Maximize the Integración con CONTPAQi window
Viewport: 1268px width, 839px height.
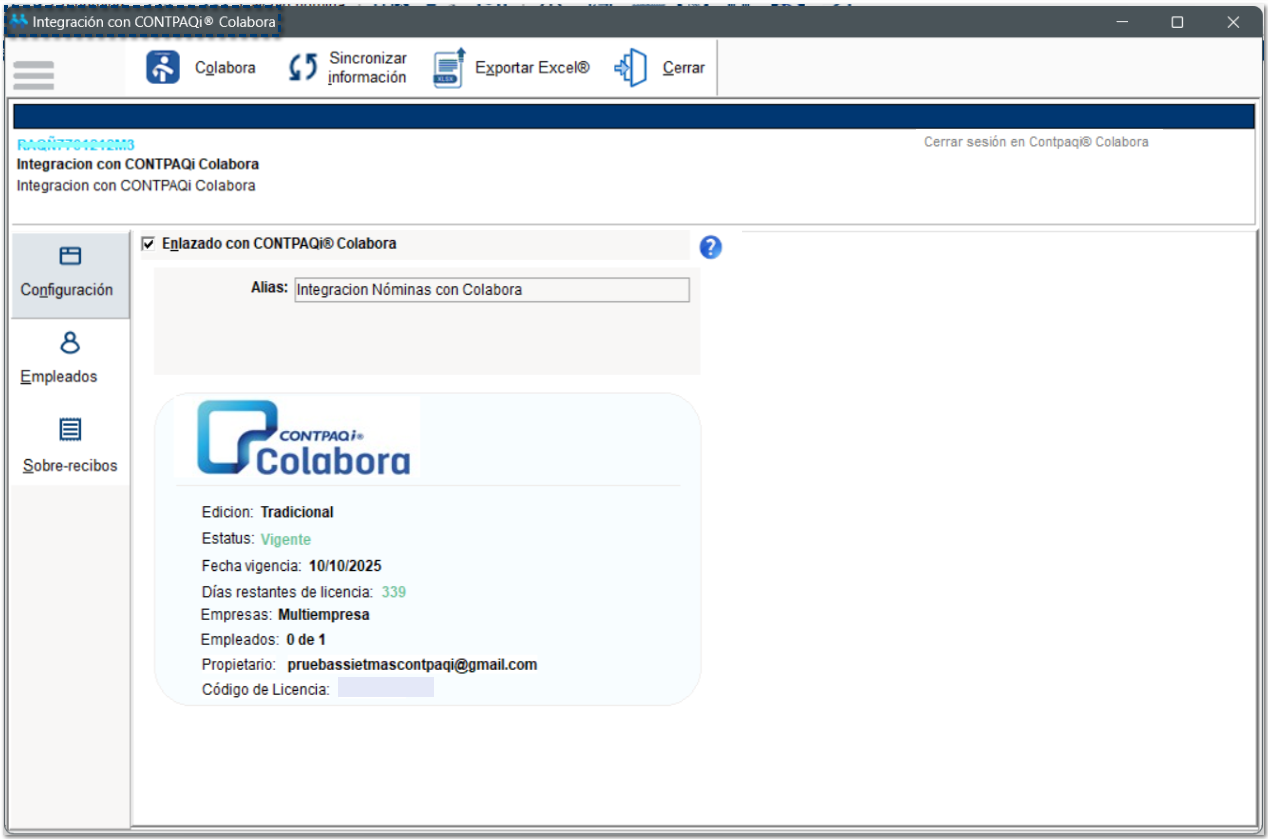[1177, 22]
